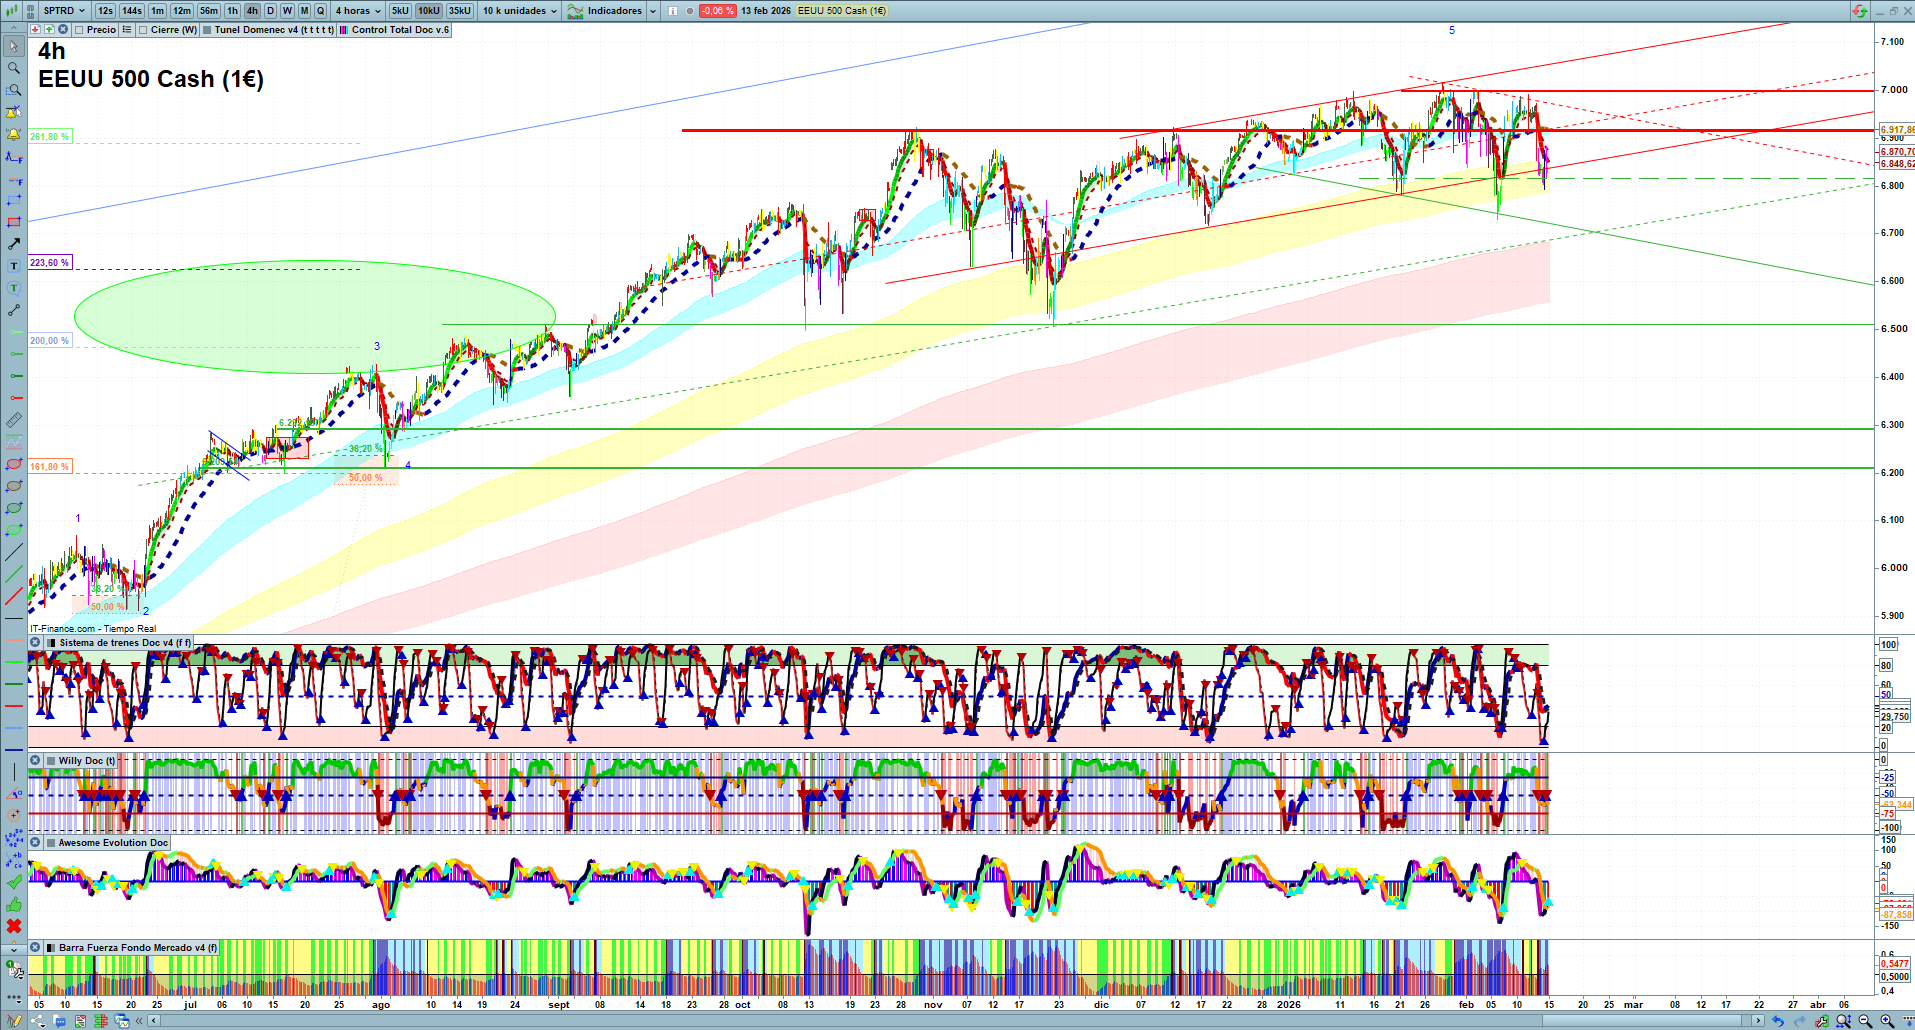The width and height of the screenshot is (1915, 1030).
Task: Select the segment line tool
Action: pos(14,310)
